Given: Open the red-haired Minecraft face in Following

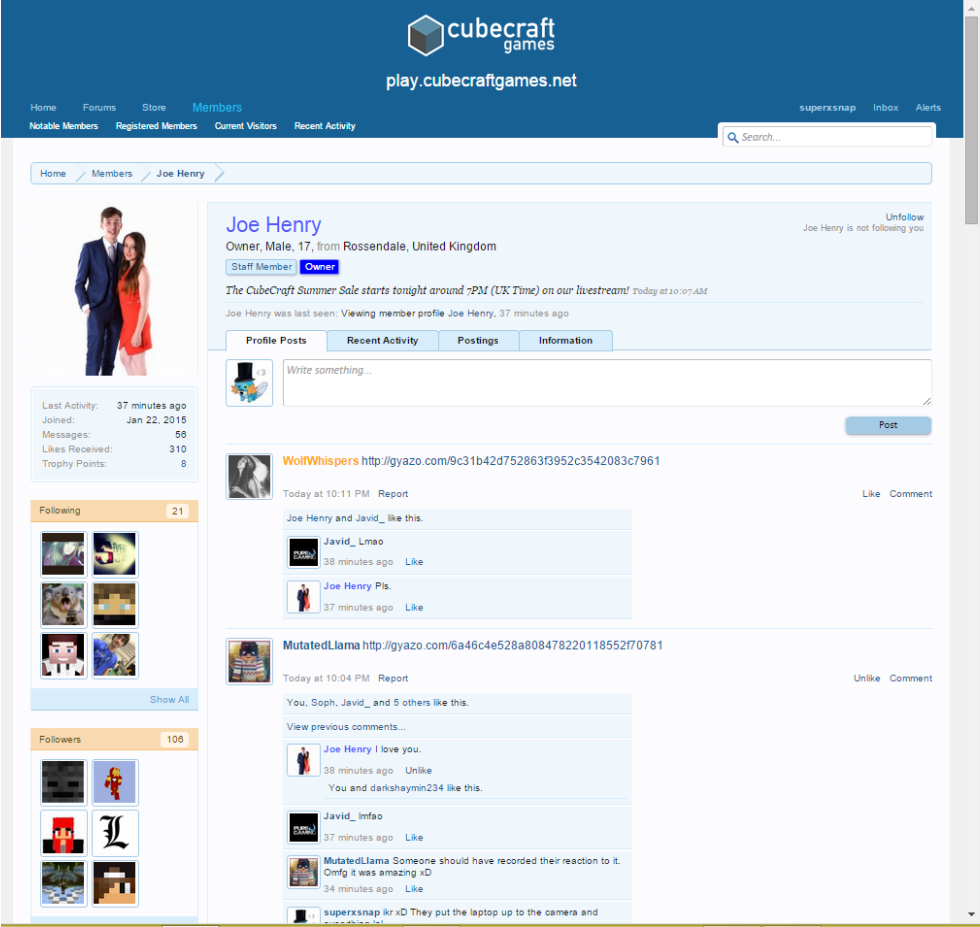Looking at the screenshot, I should click(63, 655).
